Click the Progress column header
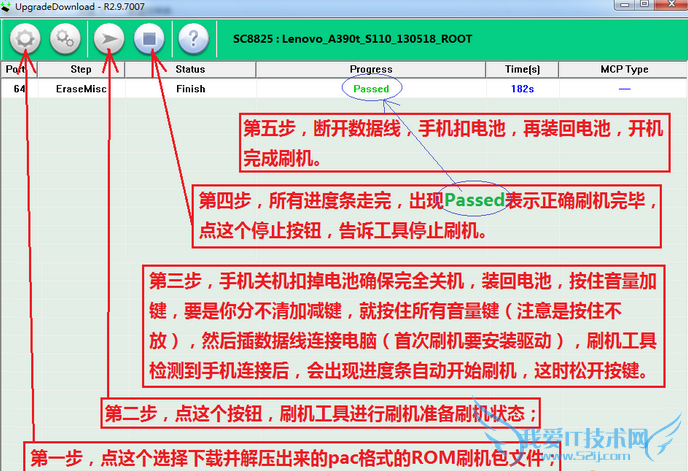The width and height of the screenshot is (688, 471). coord(371,69)
